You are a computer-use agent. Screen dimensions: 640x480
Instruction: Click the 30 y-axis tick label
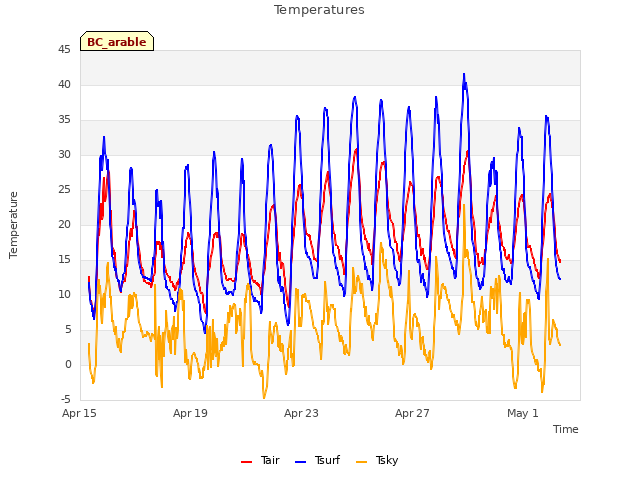click(64, 155)
